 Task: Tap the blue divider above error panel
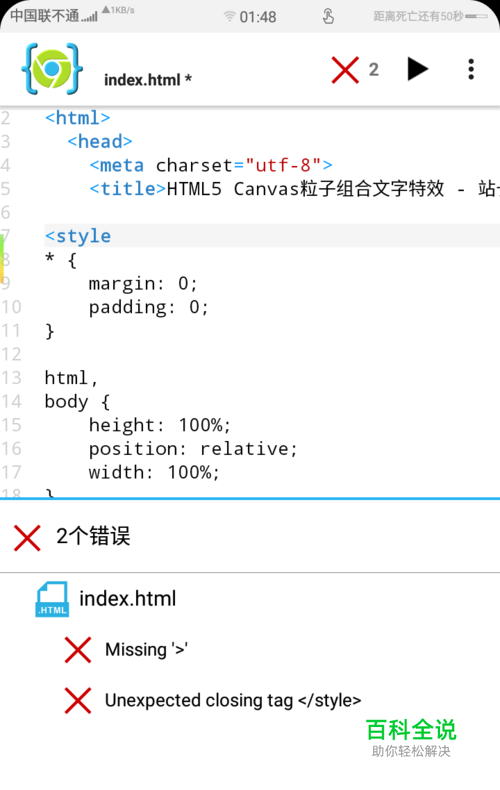(x=250, y=499)
